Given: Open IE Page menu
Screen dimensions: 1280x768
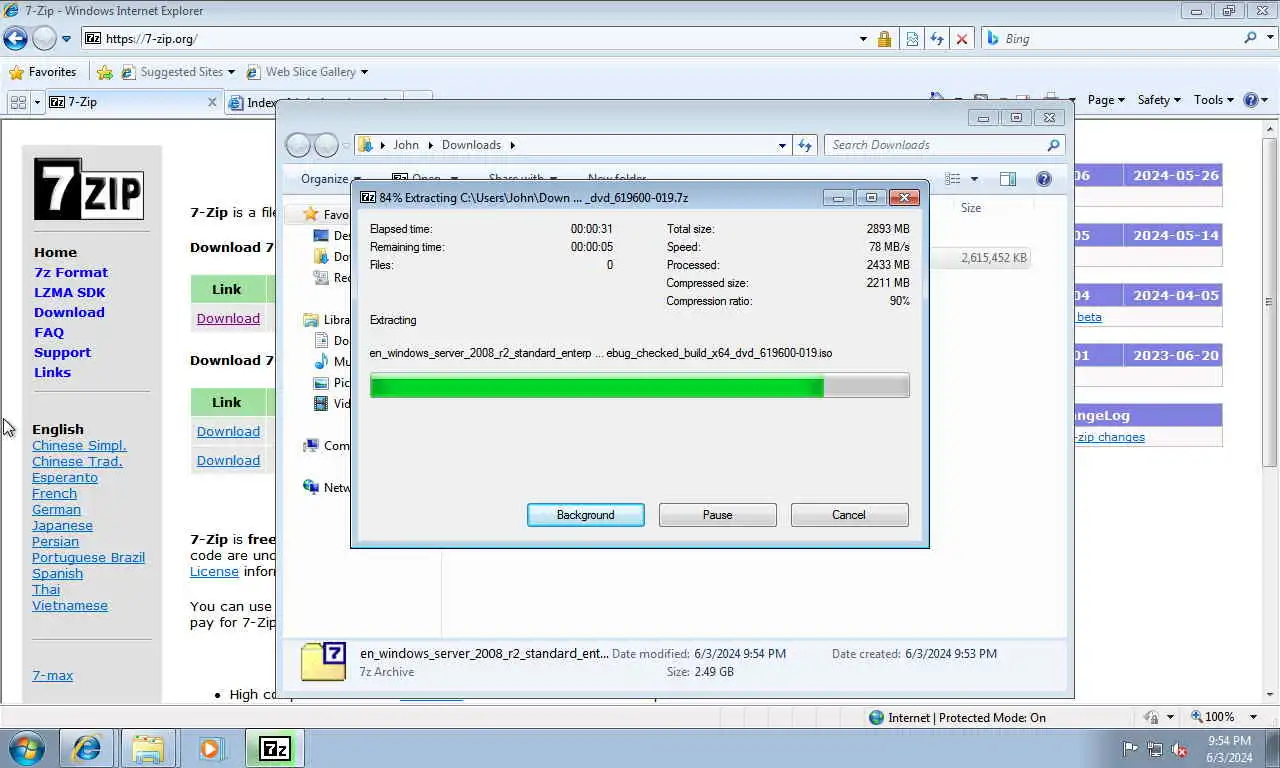Looking at the screenshot, I should tap(1106, 100).
